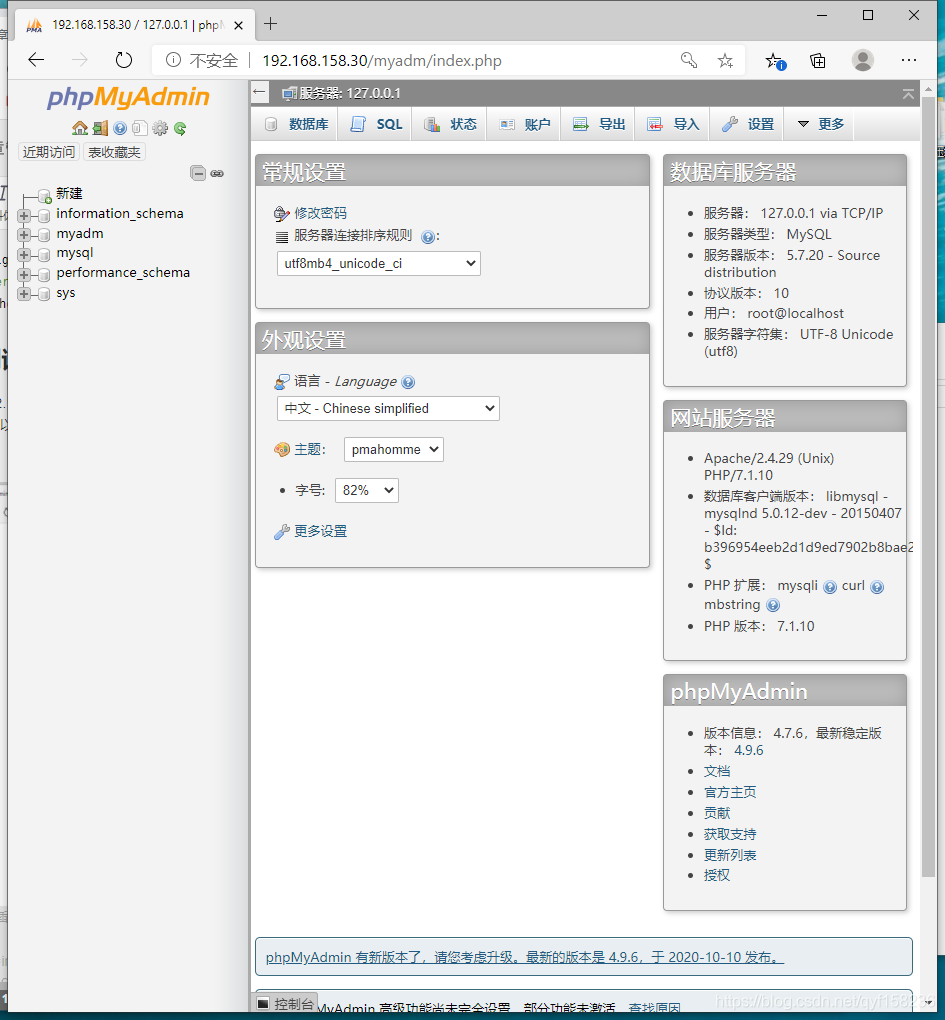This screenshot has width=945, height=1020.
Task: Click the 更多设置 link
Action: pos(320,531)
